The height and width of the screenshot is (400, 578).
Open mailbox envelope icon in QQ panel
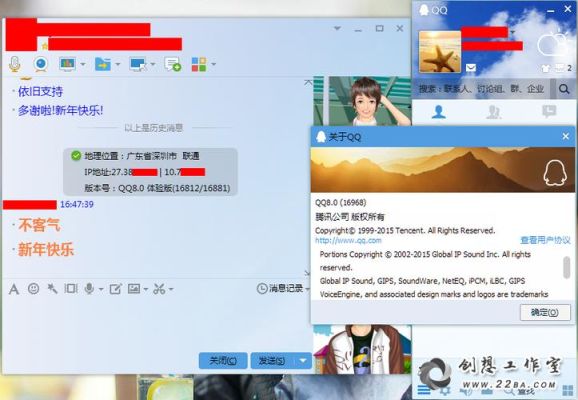click(471, 67)
